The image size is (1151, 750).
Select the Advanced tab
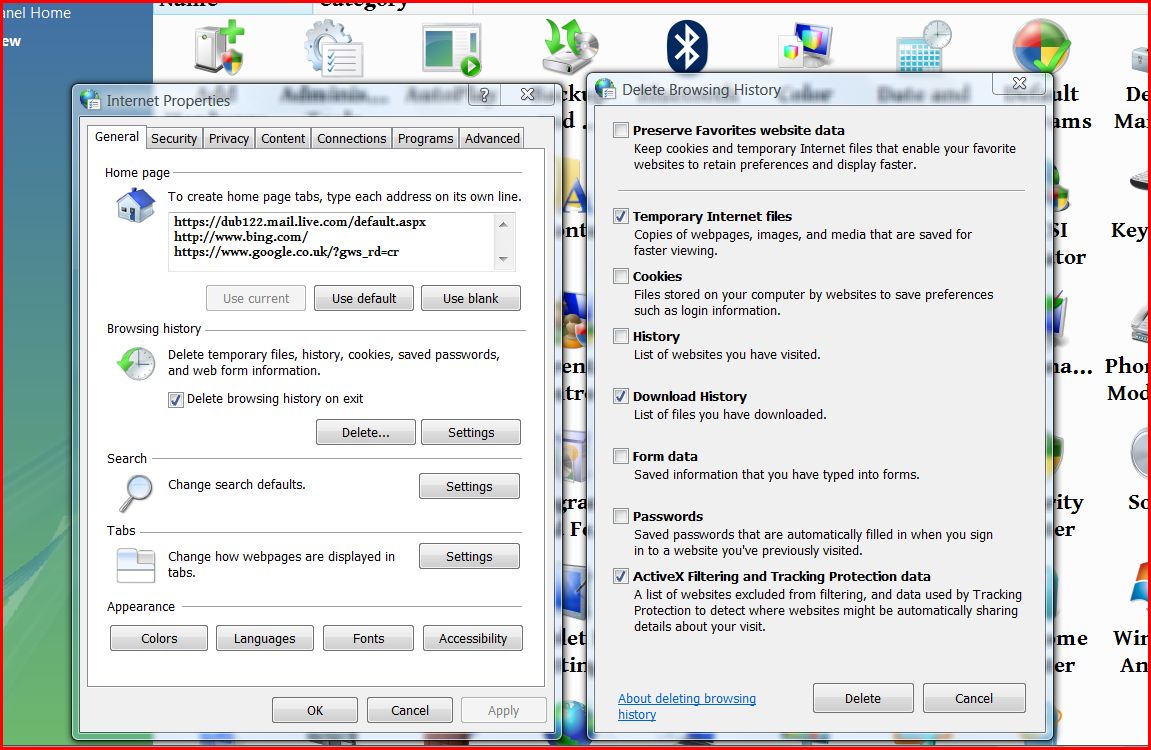[x=492, y=138]
